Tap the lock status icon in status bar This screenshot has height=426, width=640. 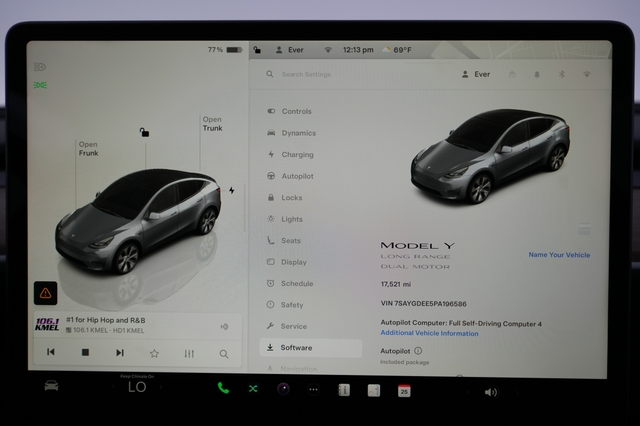(257, 50)
